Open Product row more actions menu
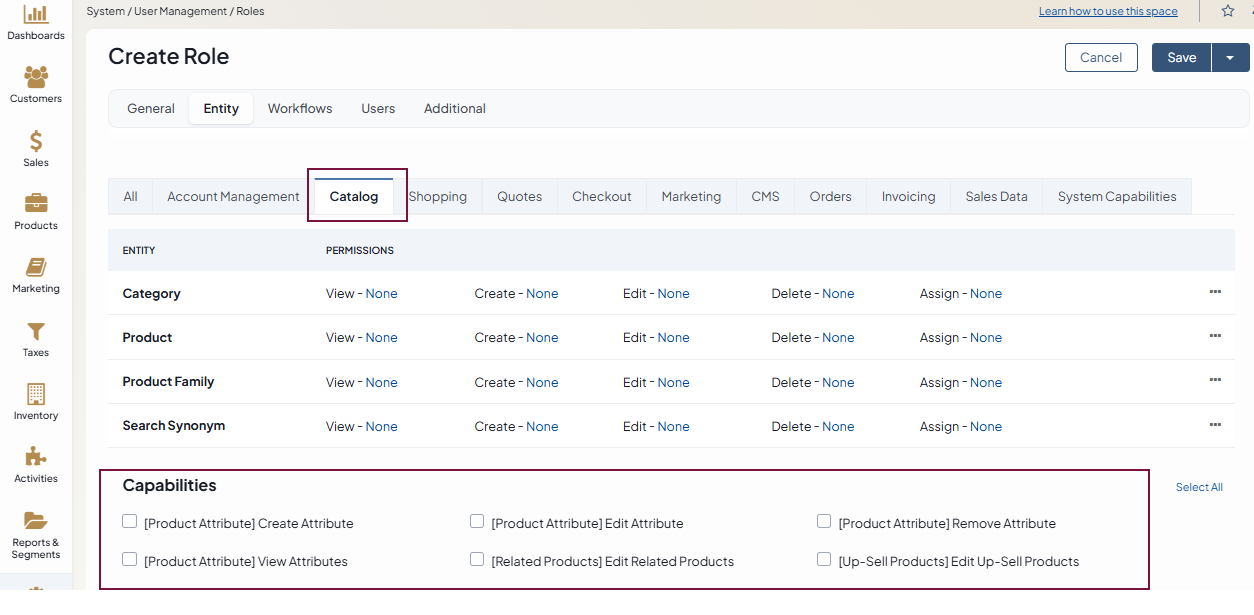 (1215, 337)
